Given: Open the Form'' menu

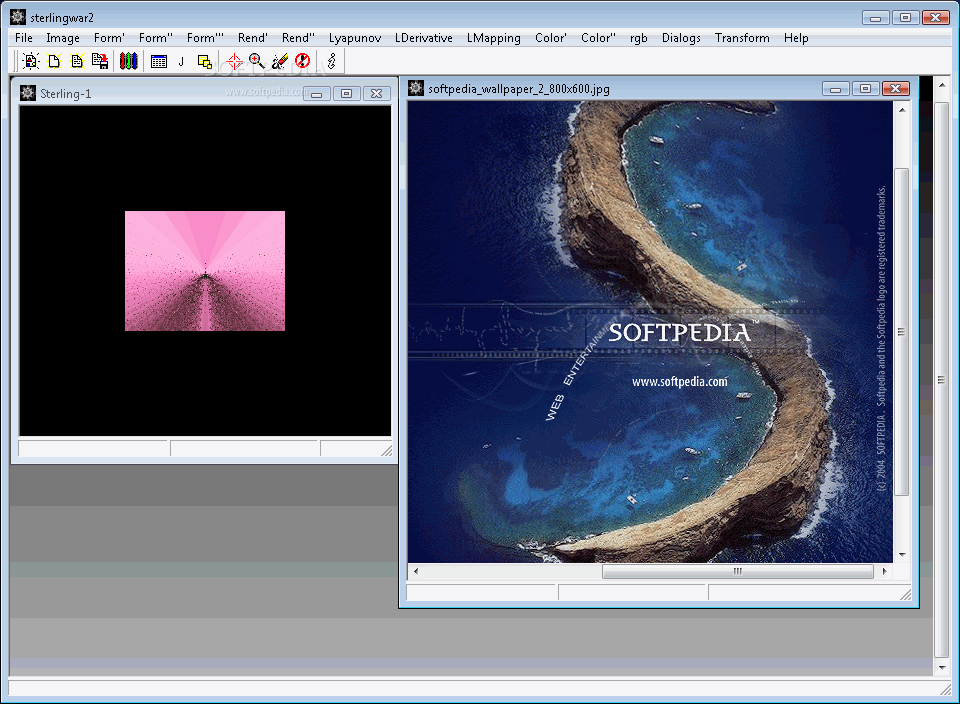Looking at the screenshot, I should point(156,38).
